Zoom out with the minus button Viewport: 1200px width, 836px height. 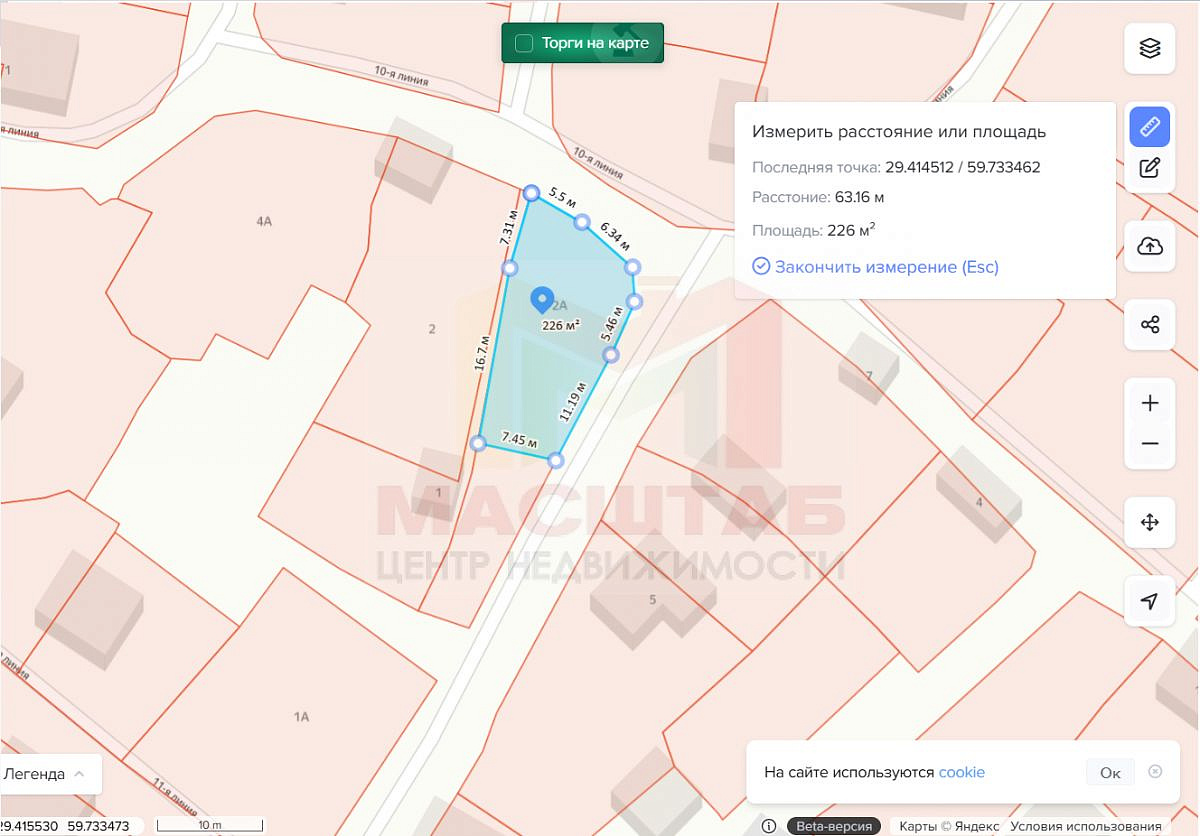coord(1150,444)
